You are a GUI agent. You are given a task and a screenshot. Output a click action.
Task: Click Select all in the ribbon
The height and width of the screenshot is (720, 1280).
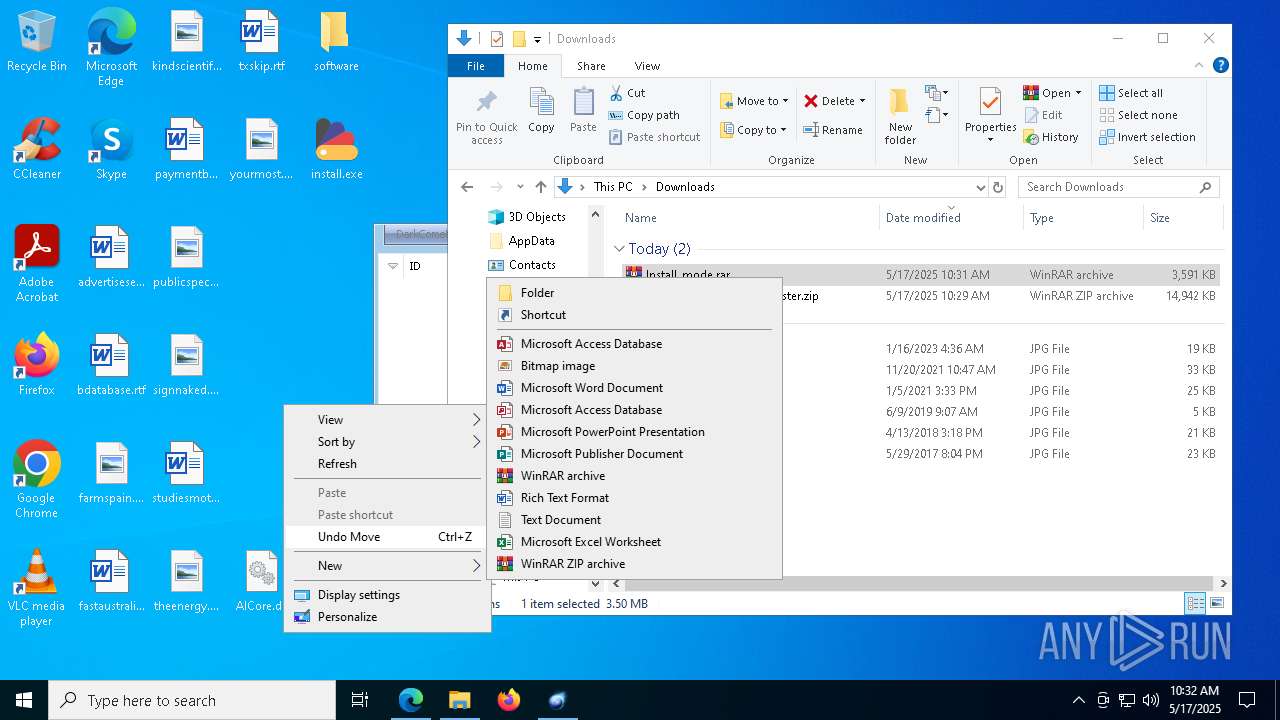point(1131,93)
